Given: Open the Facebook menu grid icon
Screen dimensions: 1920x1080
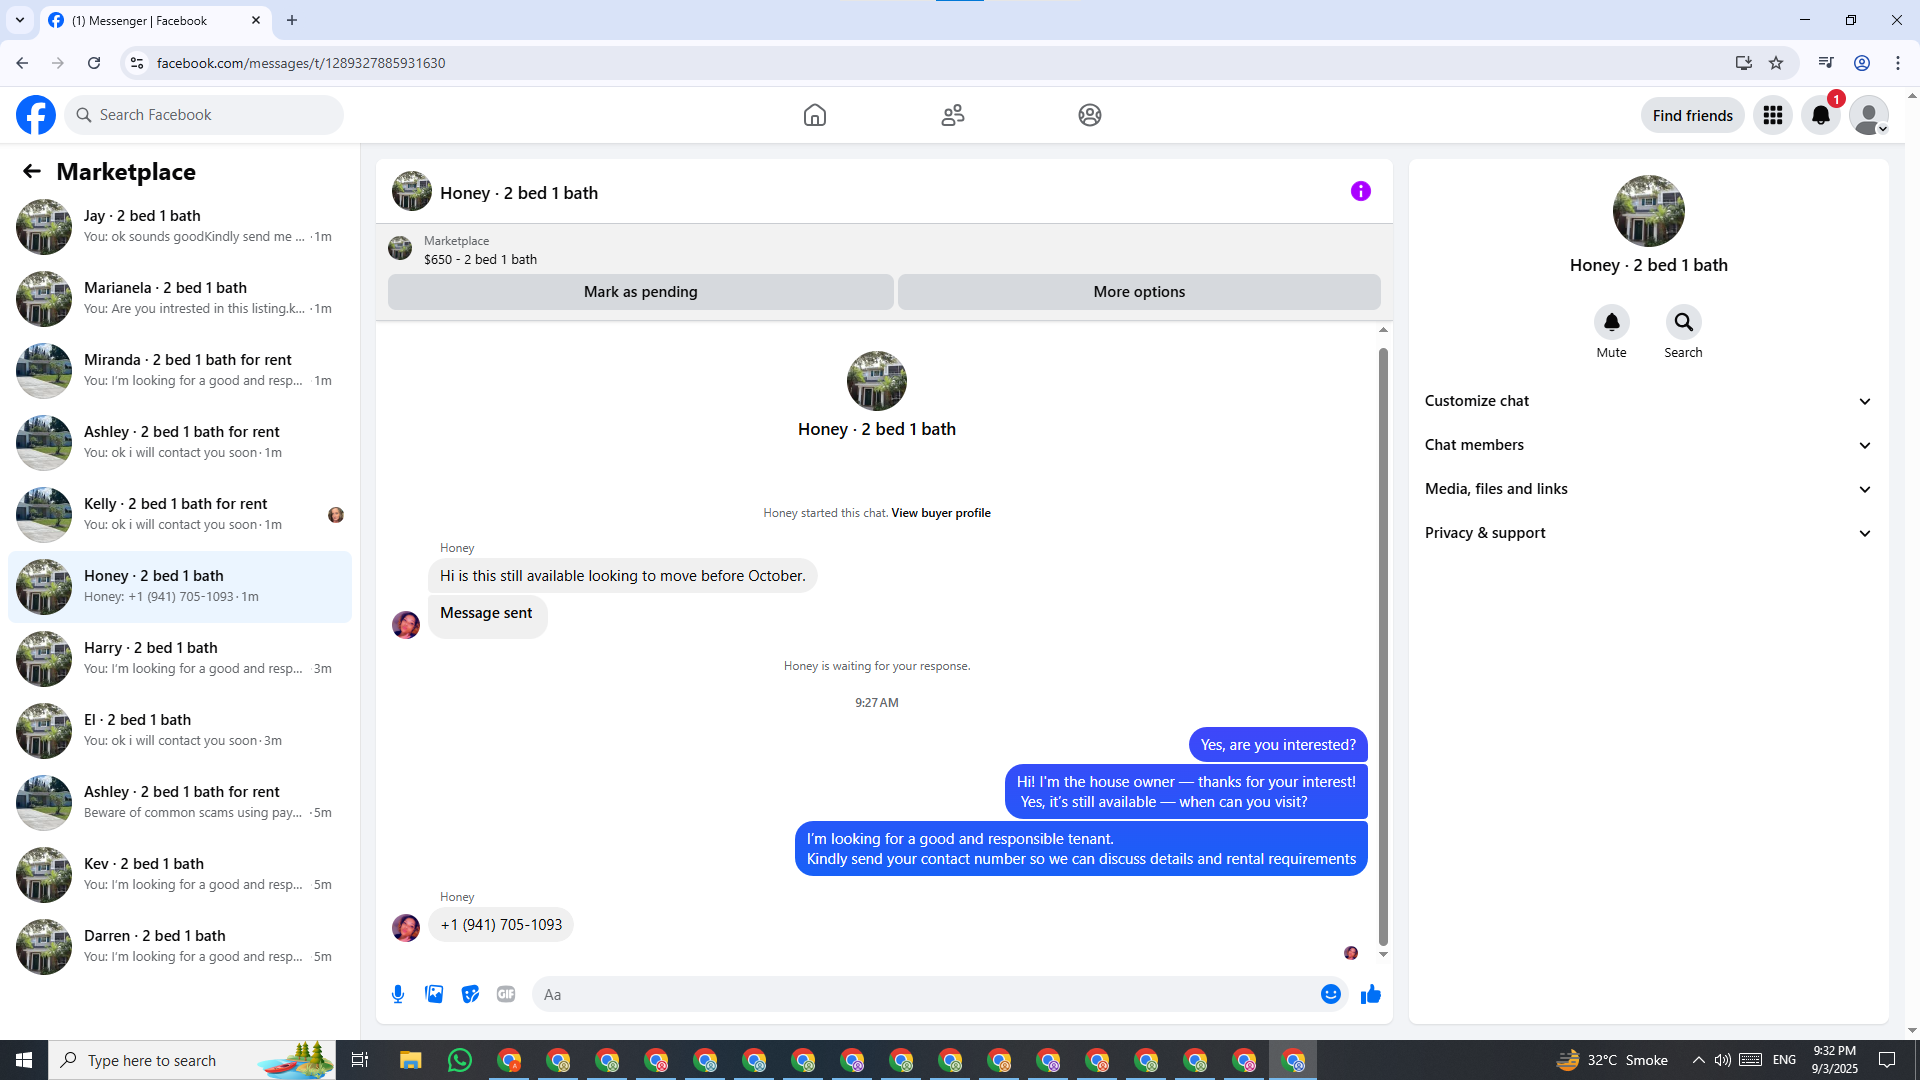Looking at the screenshot, I should [x=1773, y=115].
